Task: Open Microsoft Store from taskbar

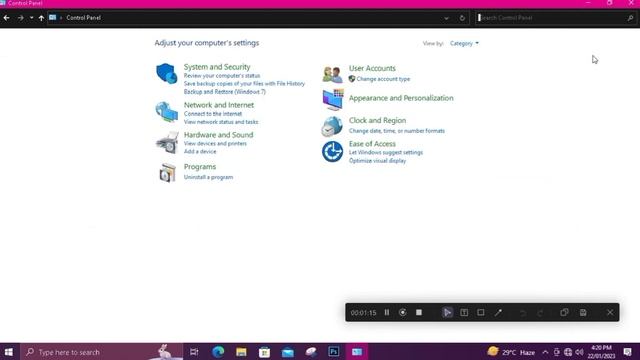Action: (x=264, y=352)
